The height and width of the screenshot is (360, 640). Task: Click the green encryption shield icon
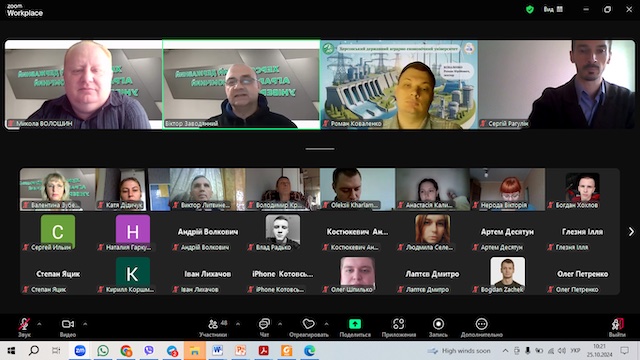pos(530,9)
